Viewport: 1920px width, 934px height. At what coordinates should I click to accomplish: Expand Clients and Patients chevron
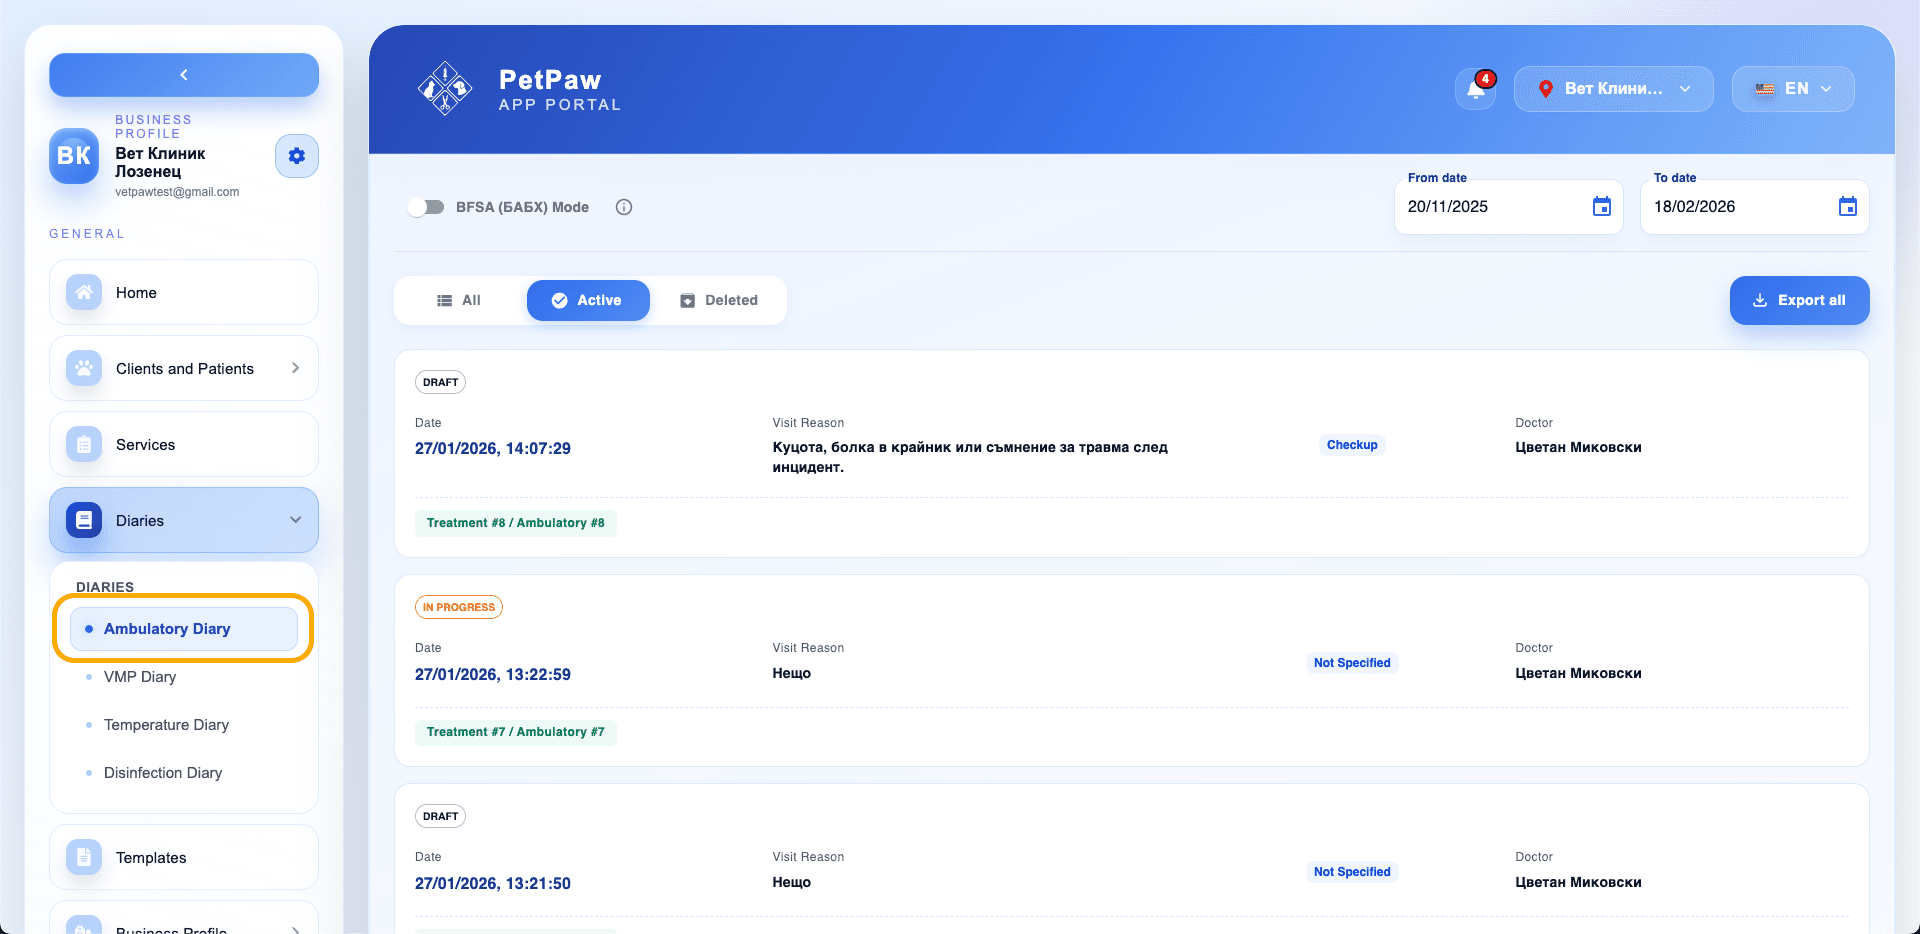(x=295, y=368)
